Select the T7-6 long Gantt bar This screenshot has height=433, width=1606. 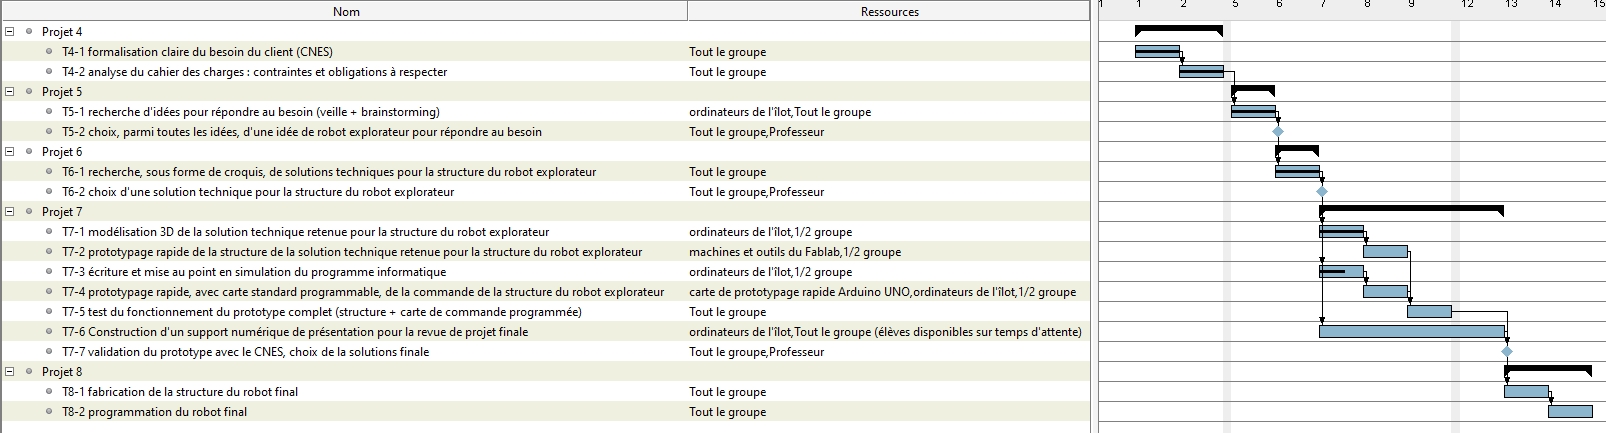[x=1411, y=331]
